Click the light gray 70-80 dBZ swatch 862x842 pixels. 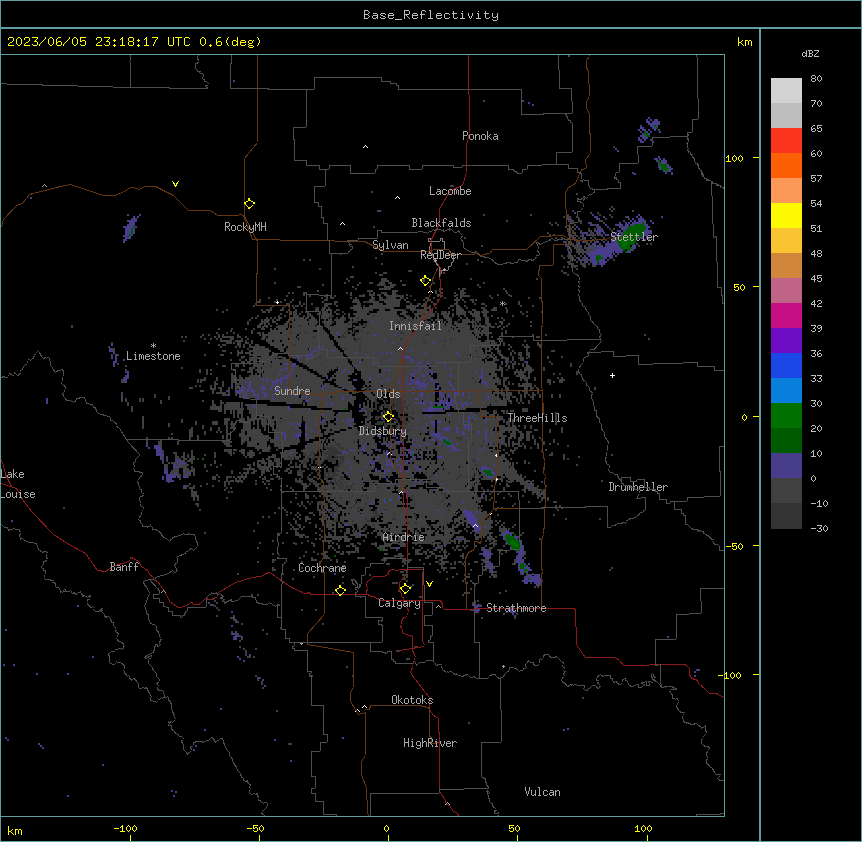[786, 90]
